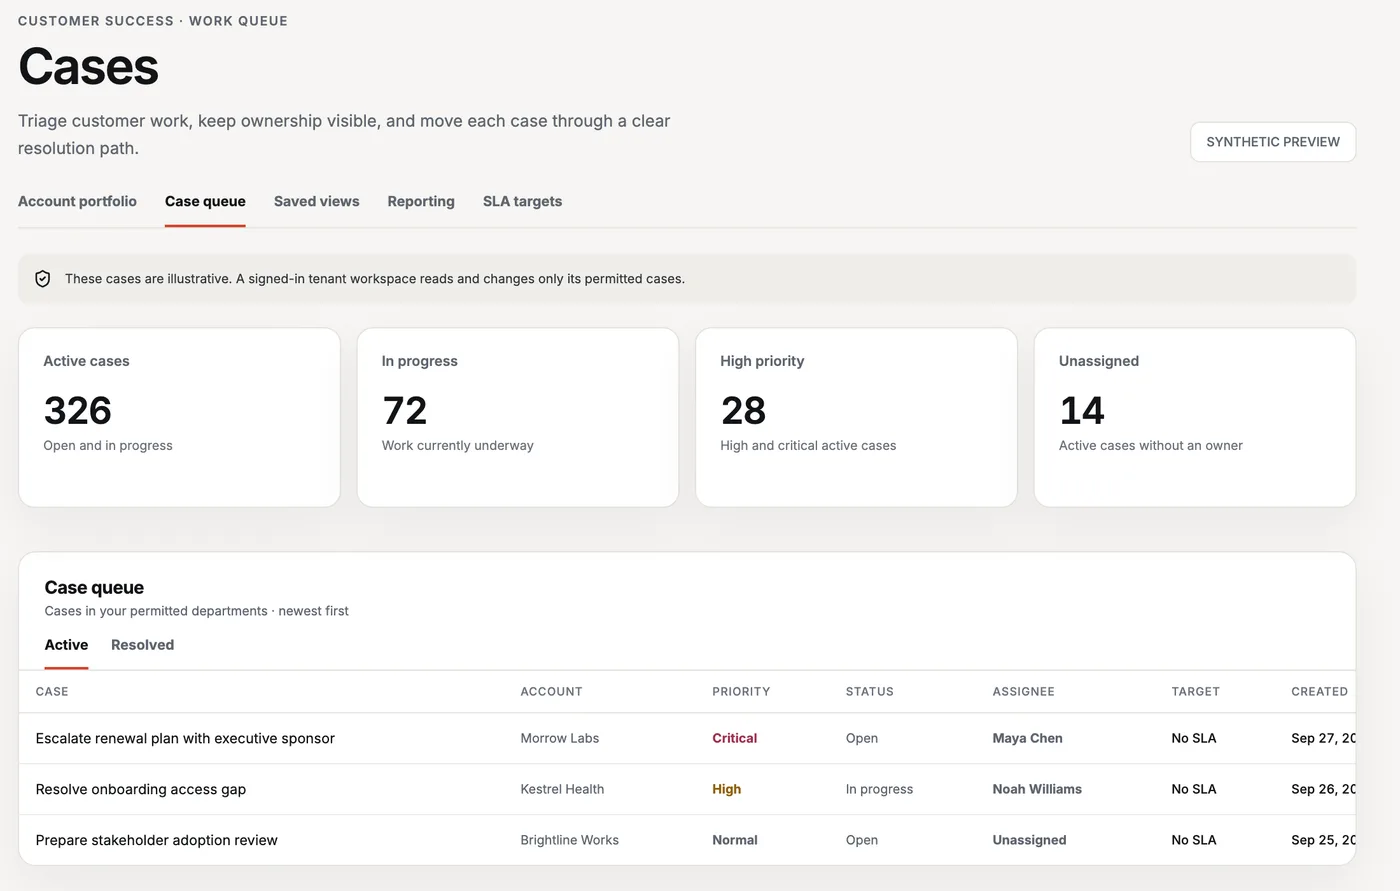
Task: Switch to the Saved views tab
Action: pyautogui.click(x=316, y=201)
